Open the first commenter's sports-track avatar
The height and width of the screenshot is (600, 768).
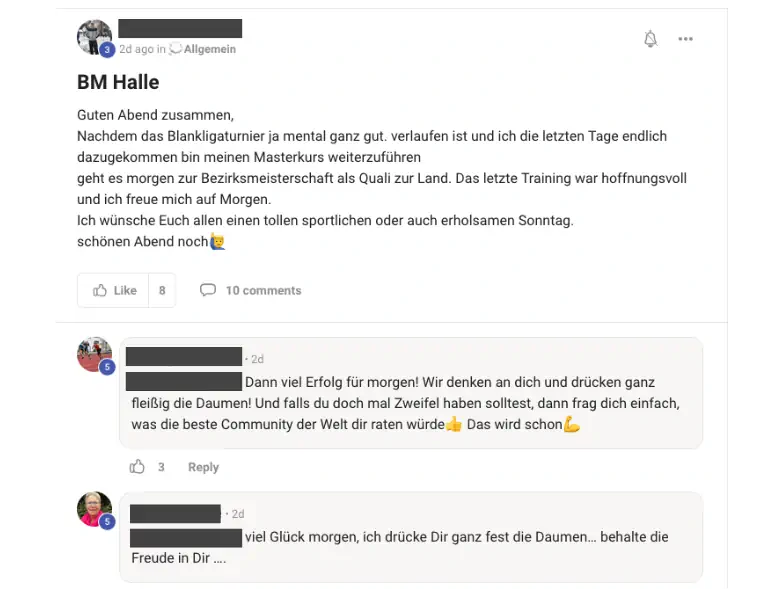coord(95,354)
